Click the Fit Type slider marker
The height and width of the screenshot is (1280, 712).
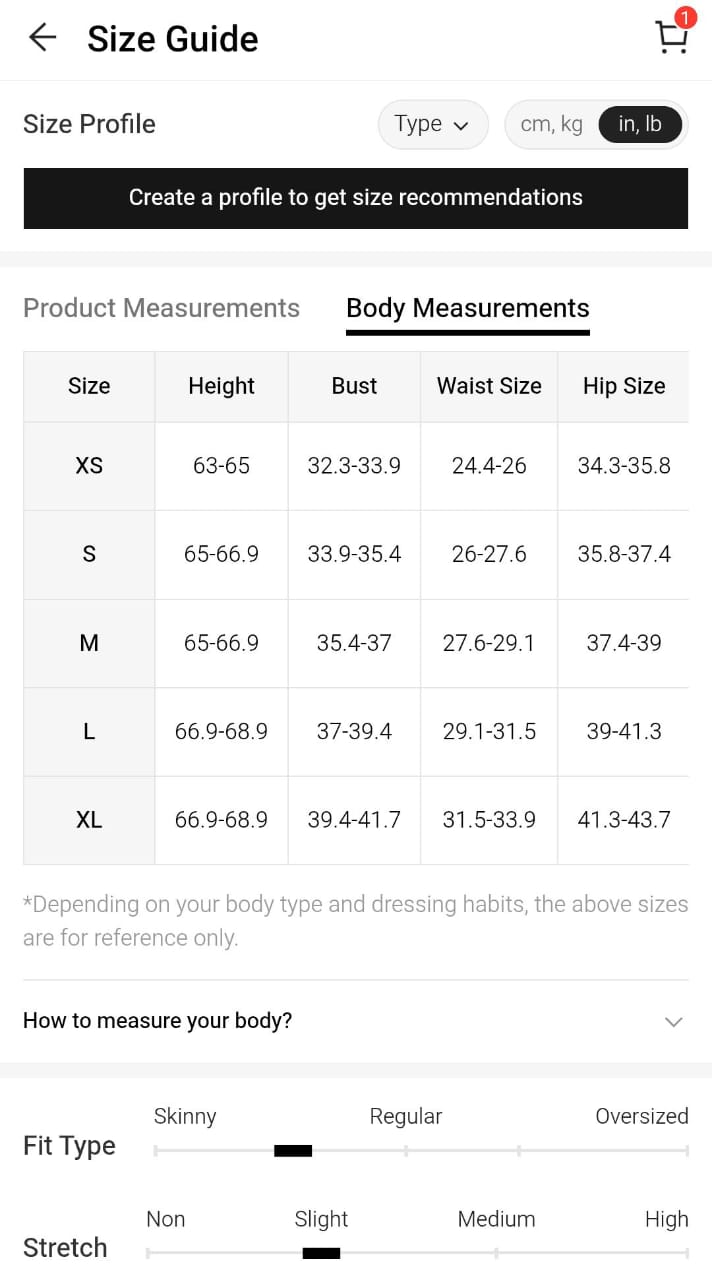(x=293, y=1151)
